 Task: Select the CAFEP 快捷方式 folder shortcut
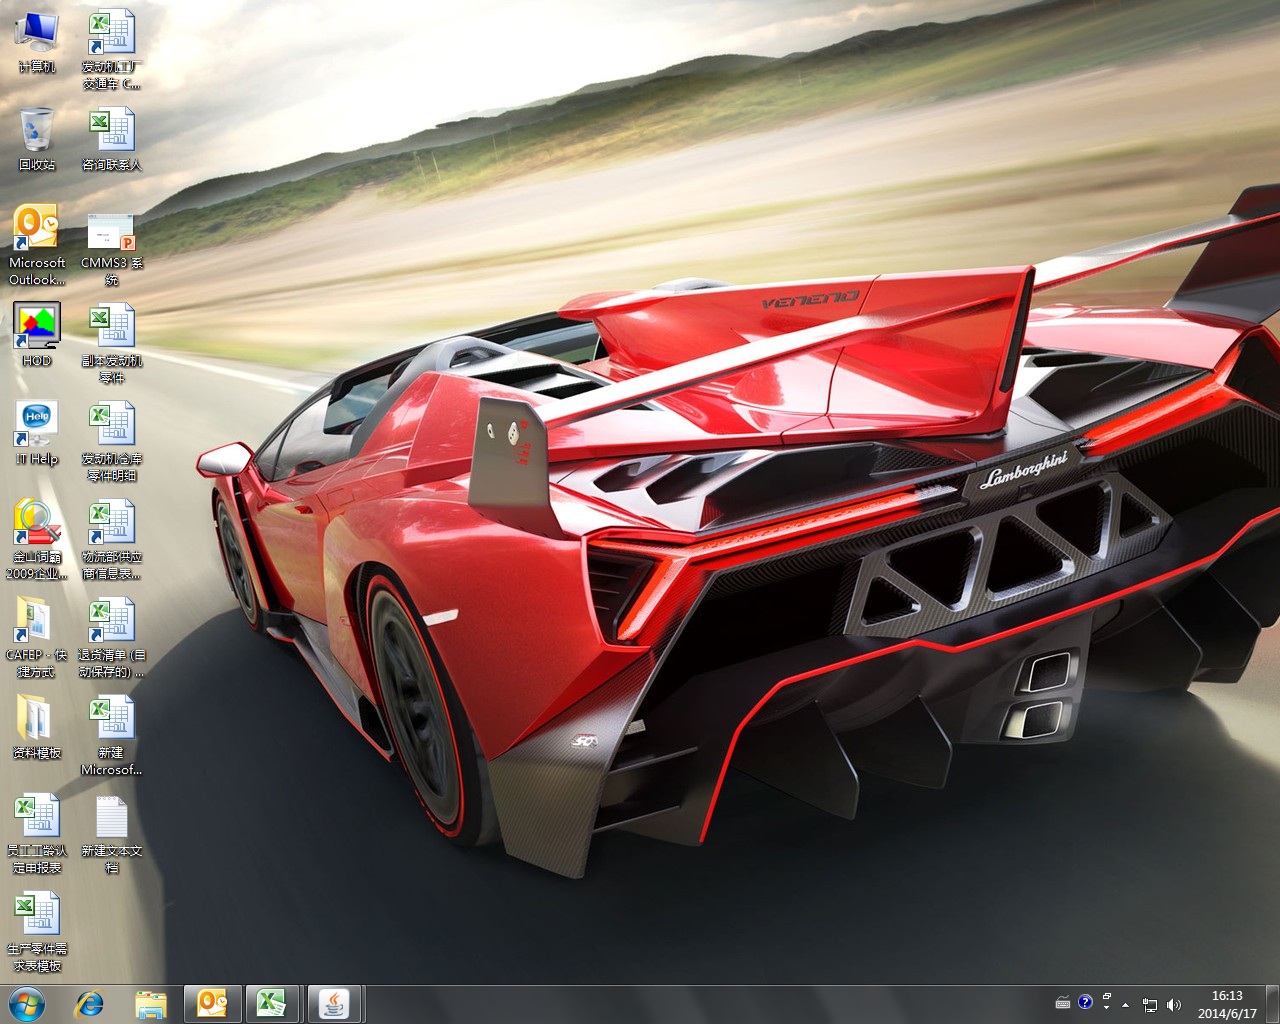(x=37, y=638)
